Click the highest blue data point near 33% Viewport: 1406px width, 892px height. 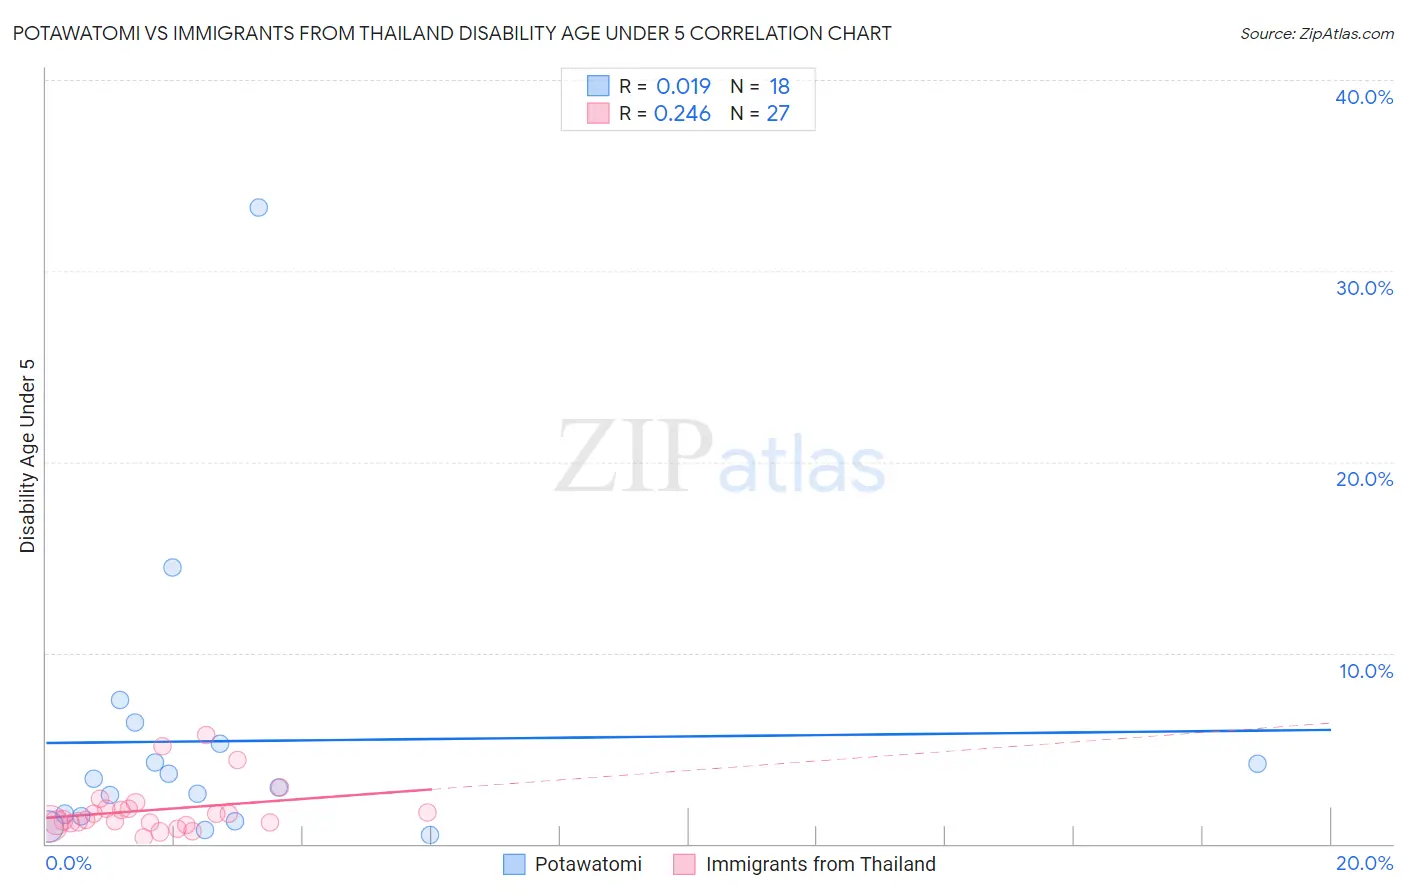point(259,208)
